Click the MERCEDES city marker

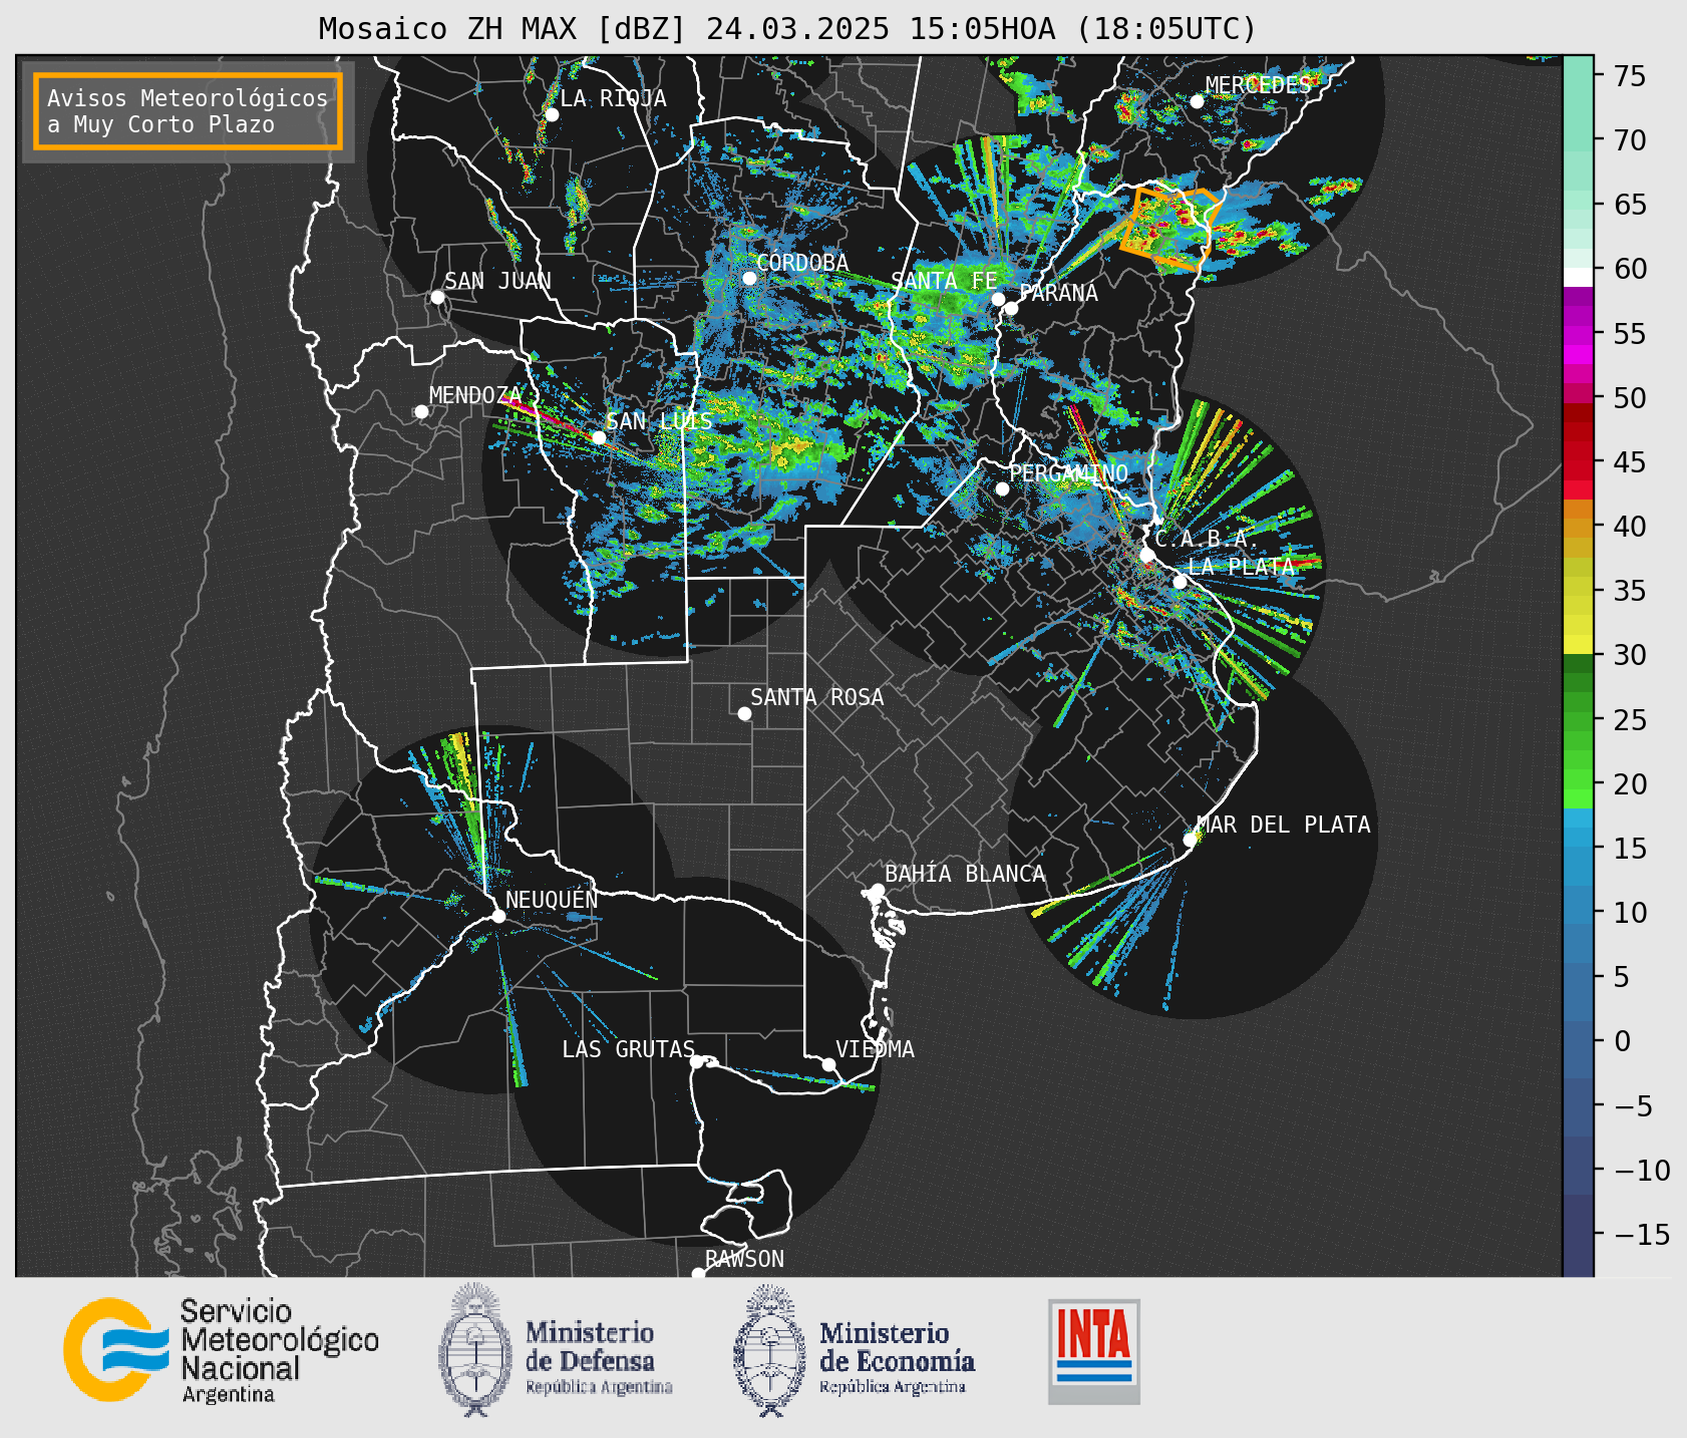[x=1196, y=101]
